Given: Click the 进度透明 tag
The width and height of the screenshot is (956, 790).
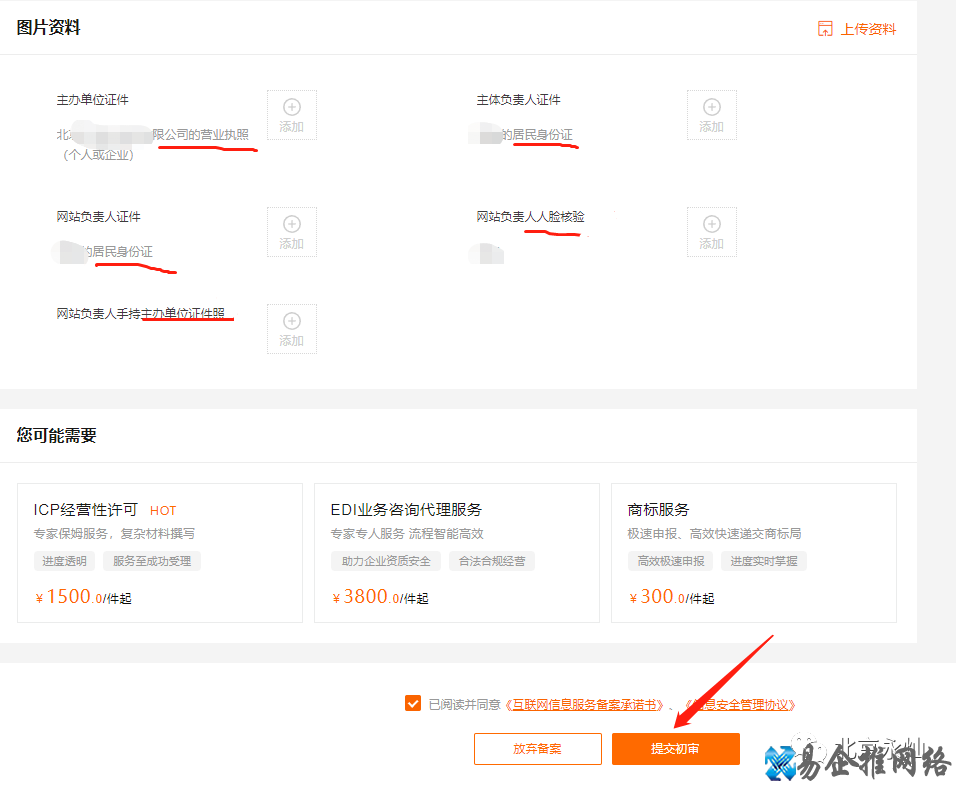Looking at the screenshot, I should click(x=64, y=561).
